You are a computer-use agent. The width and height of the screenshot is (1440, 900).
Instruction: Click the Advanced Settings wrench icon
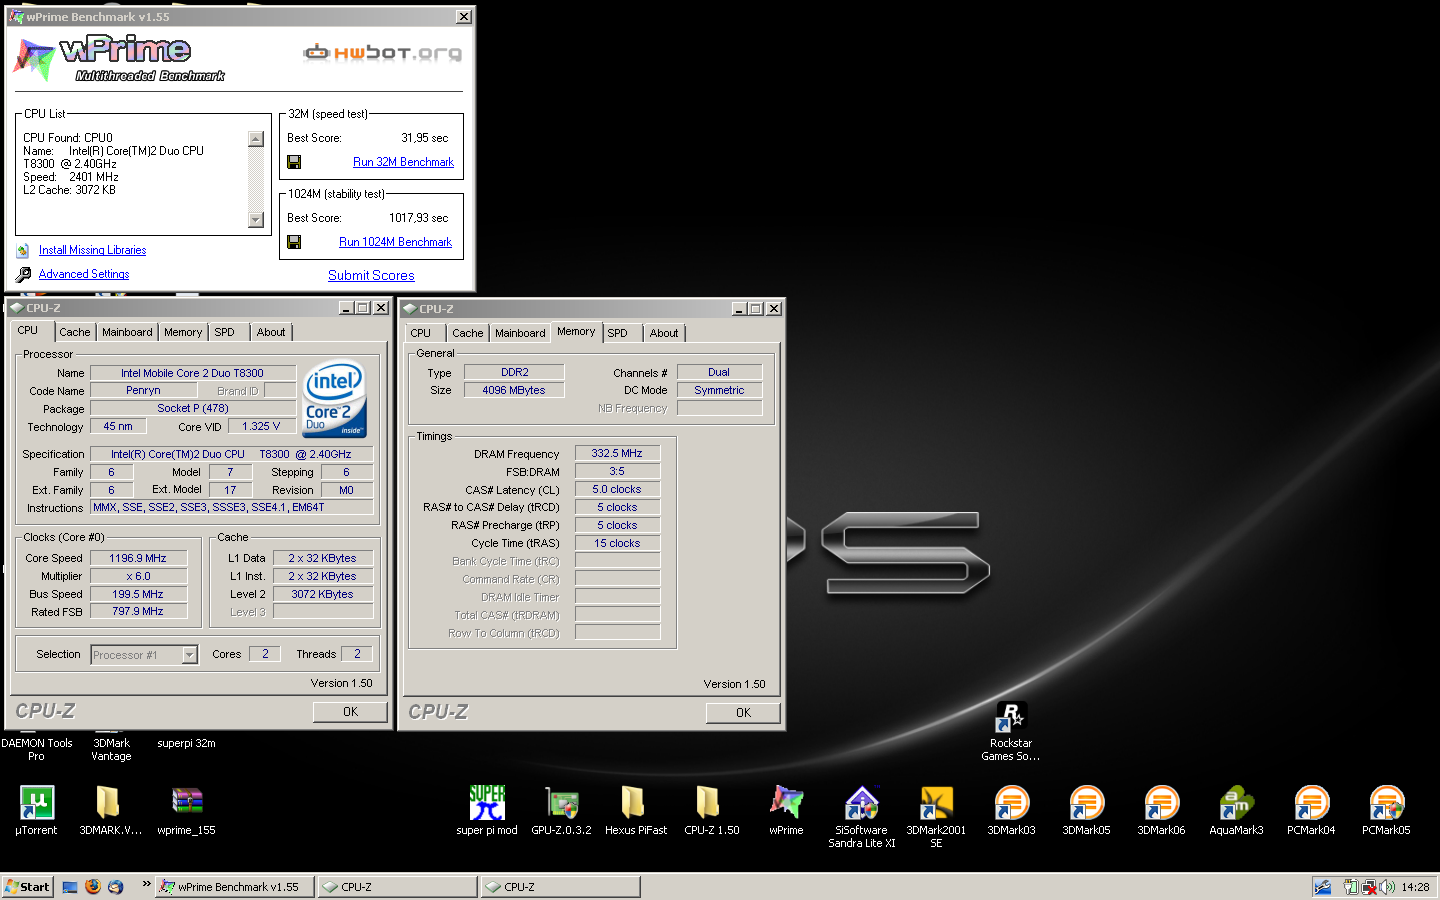23,274
